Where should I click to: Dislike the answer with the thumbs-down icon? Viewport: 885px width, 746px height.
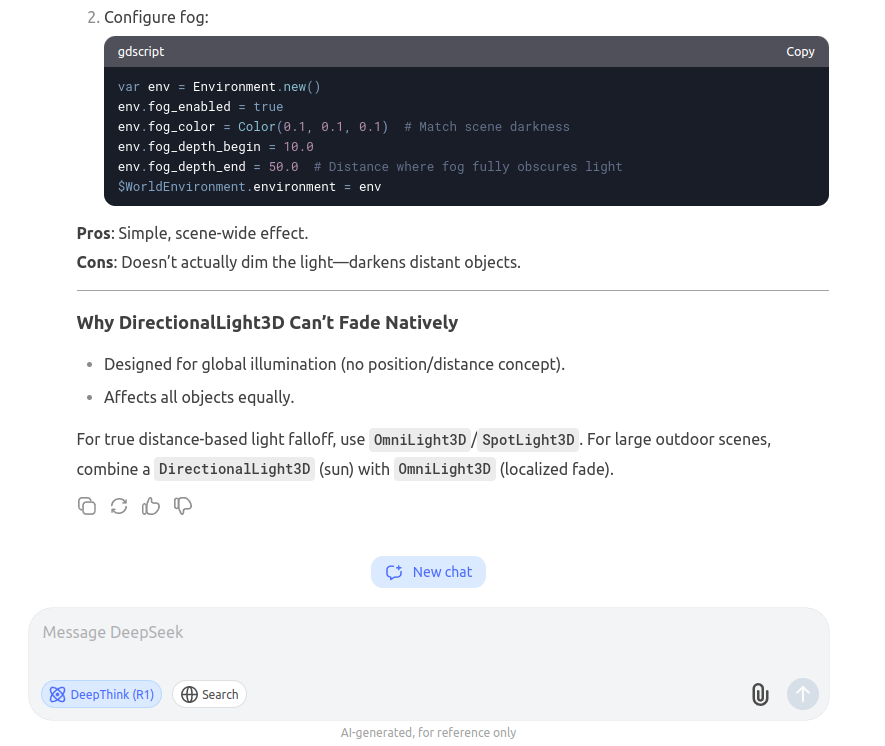[x=183, y=506]
